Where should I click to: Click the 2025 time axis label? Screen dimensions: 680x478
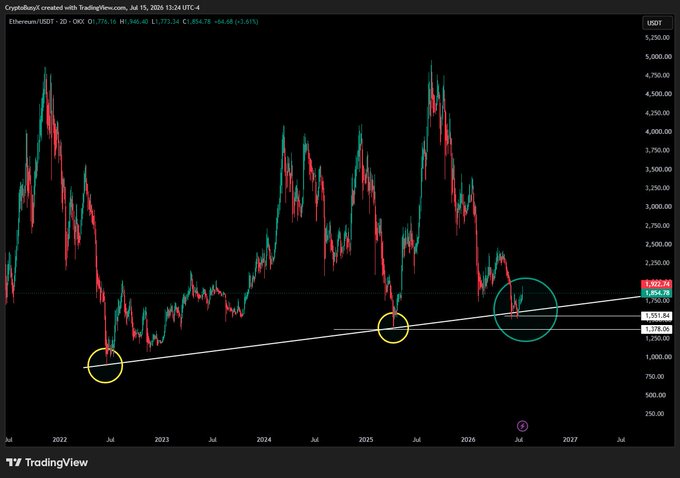[x=366, y=439]
